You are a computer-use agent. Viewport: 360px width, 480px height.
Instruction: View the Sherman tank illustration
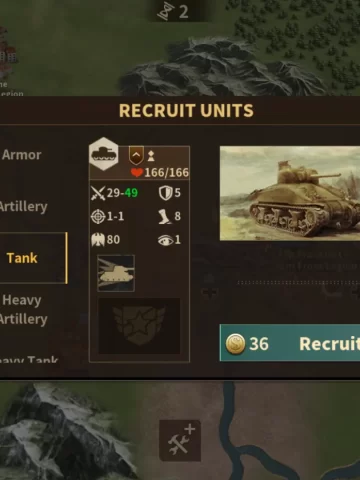coord(290,193)
